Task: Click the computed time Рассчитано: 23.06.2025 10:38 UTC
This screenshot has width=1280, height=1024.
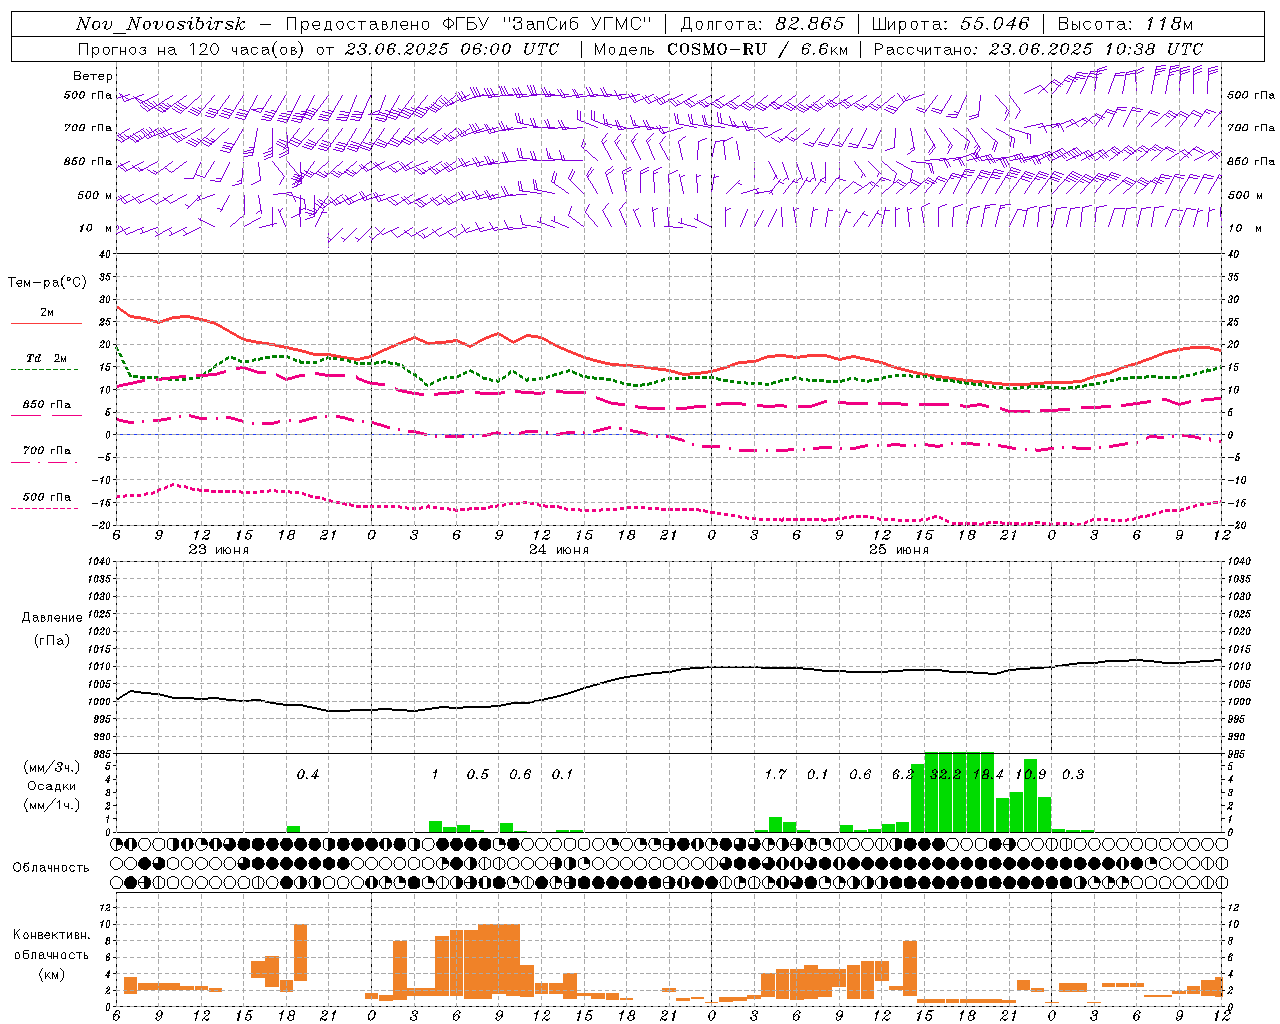Action: click(1038, 49)
